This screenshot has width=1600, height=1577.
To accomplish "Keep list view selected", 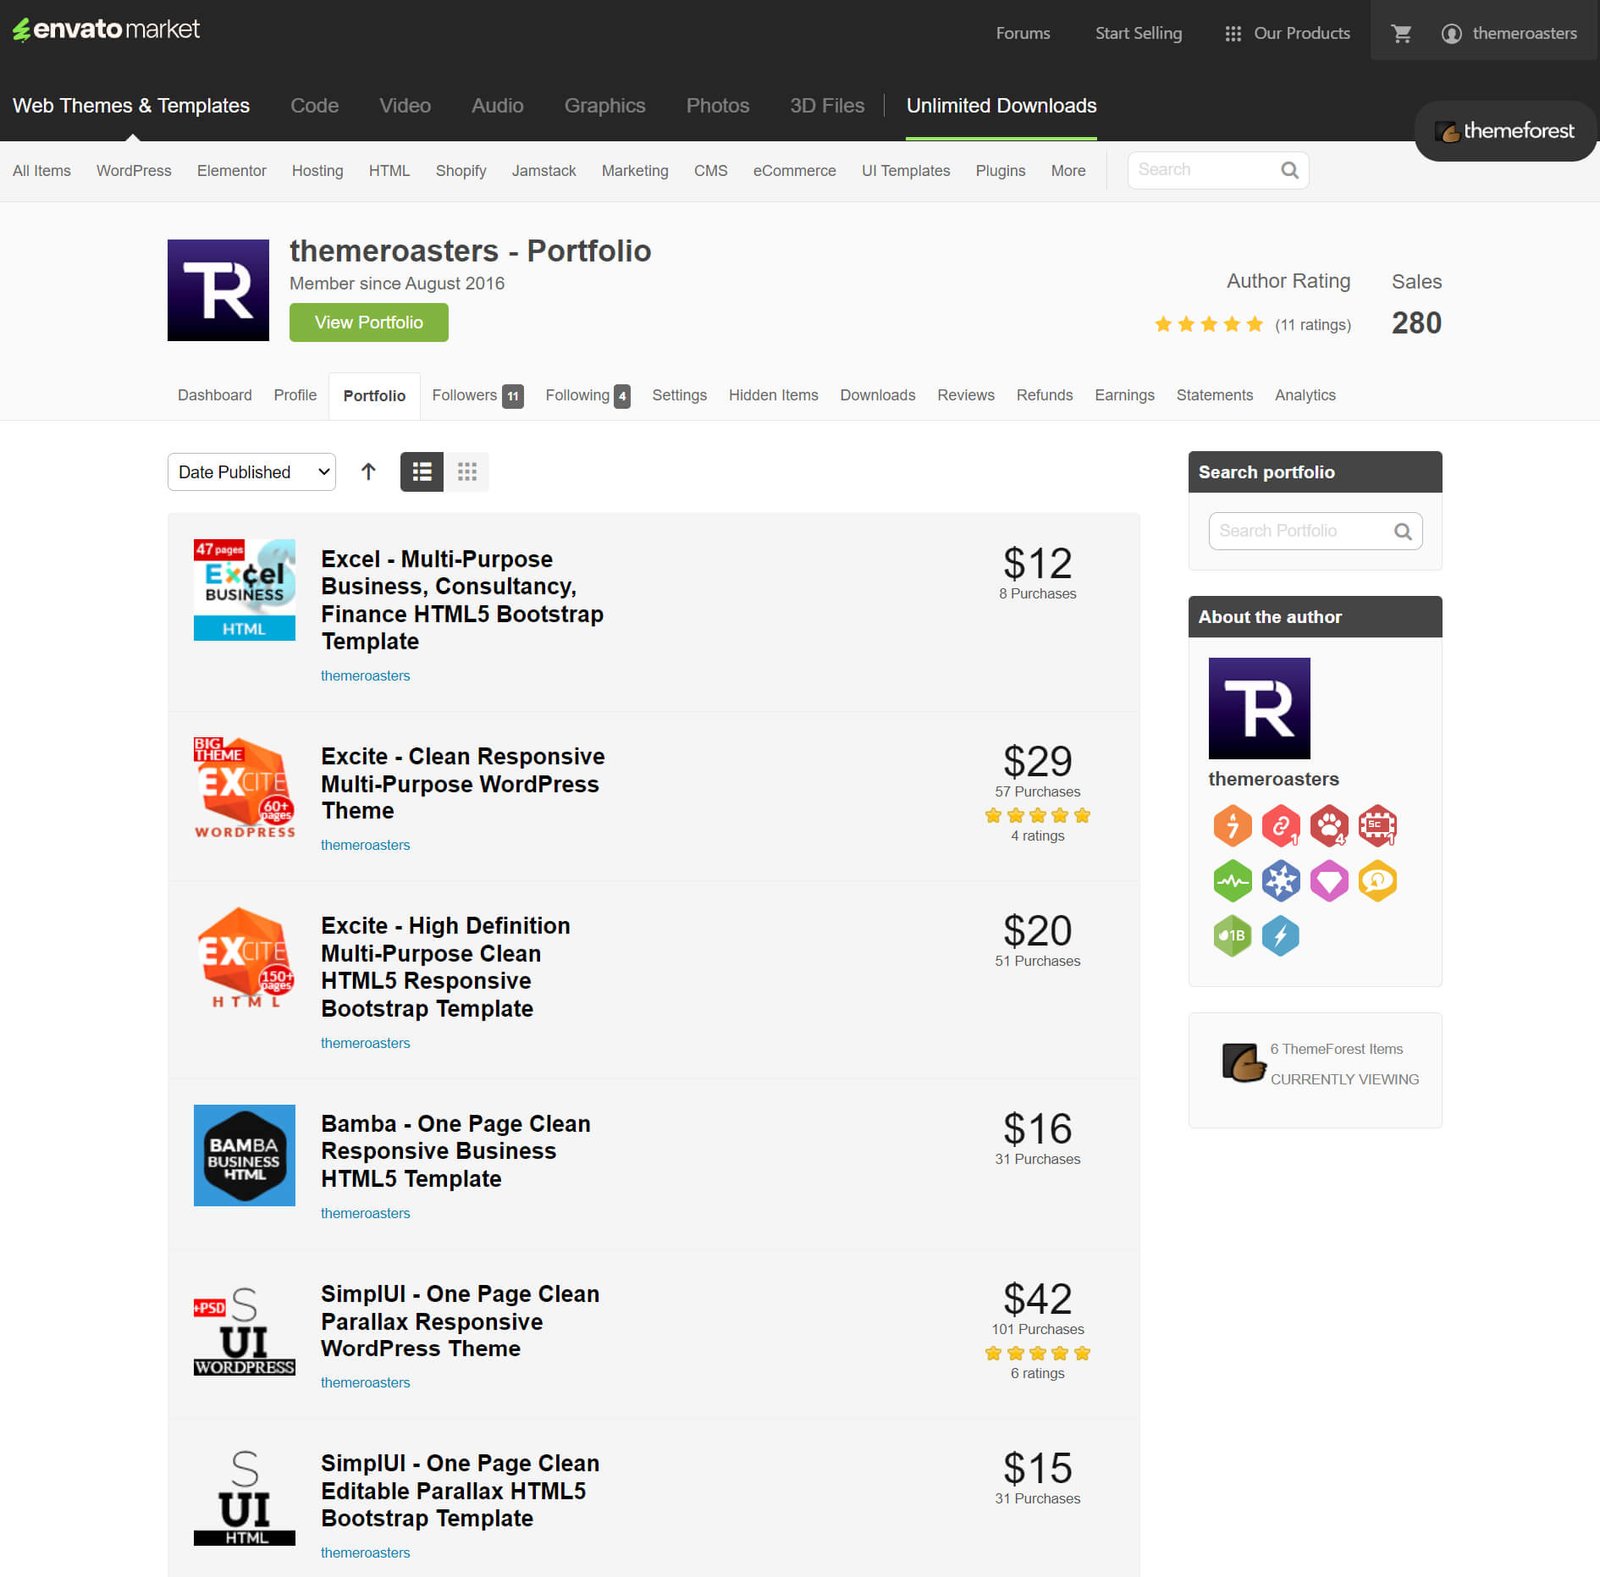I will [x=421, y=471].
